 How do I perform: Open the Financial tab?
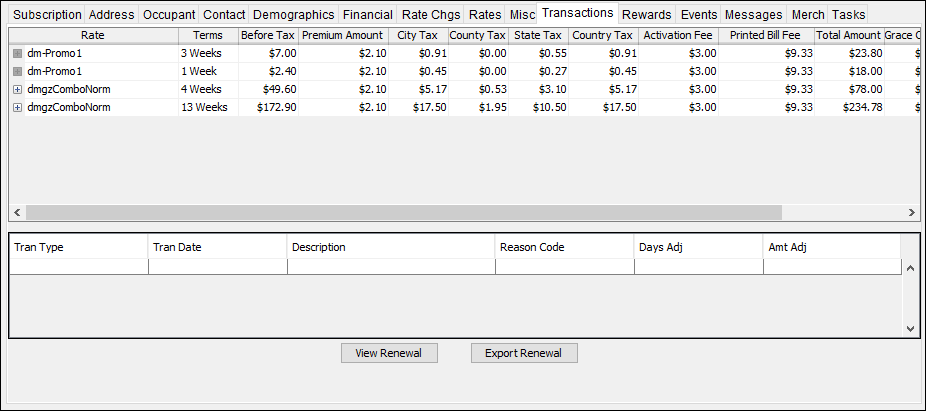pos(367,15)
